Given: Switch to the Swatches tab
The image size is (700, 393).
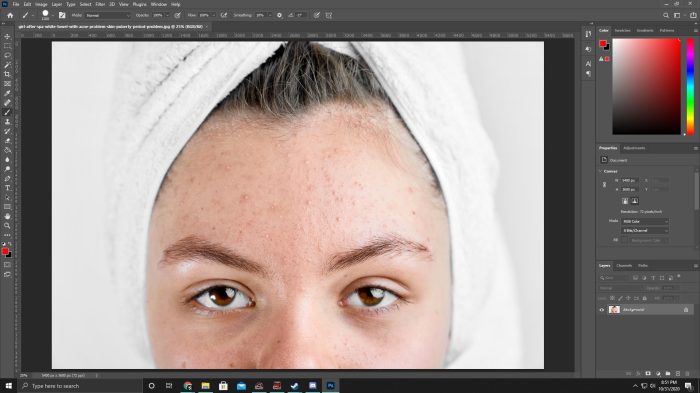Looking at the screenshot, I should pyautogui.click(x=622, y=30).
